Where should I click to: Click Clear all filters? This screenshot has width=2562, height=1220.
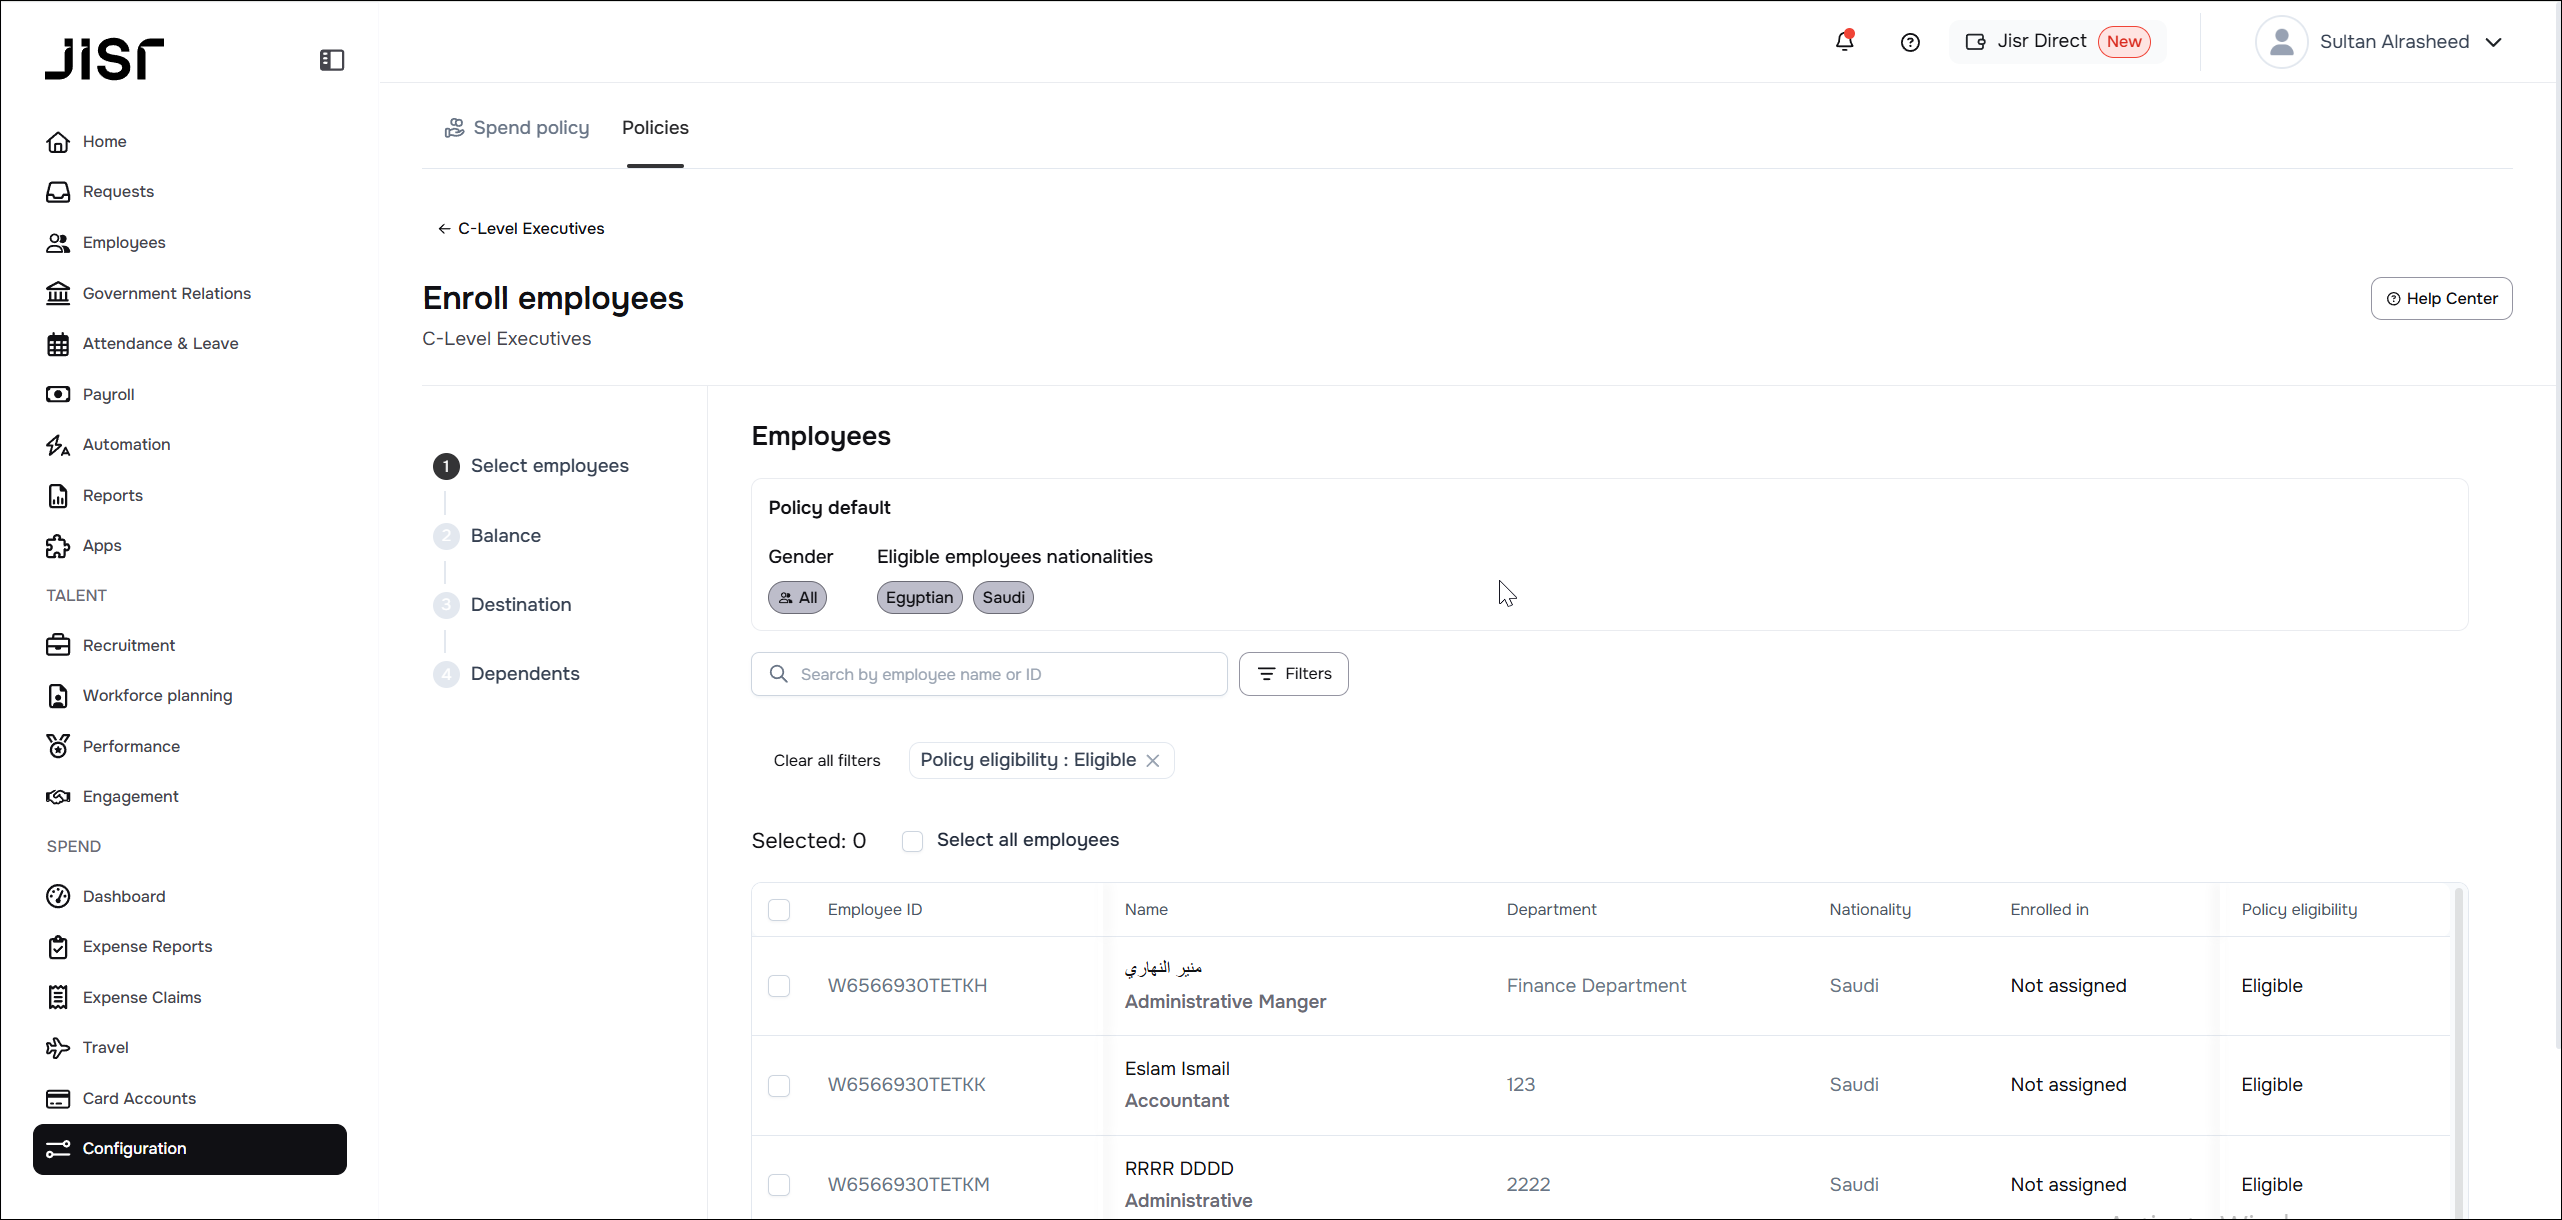(826, 760)
